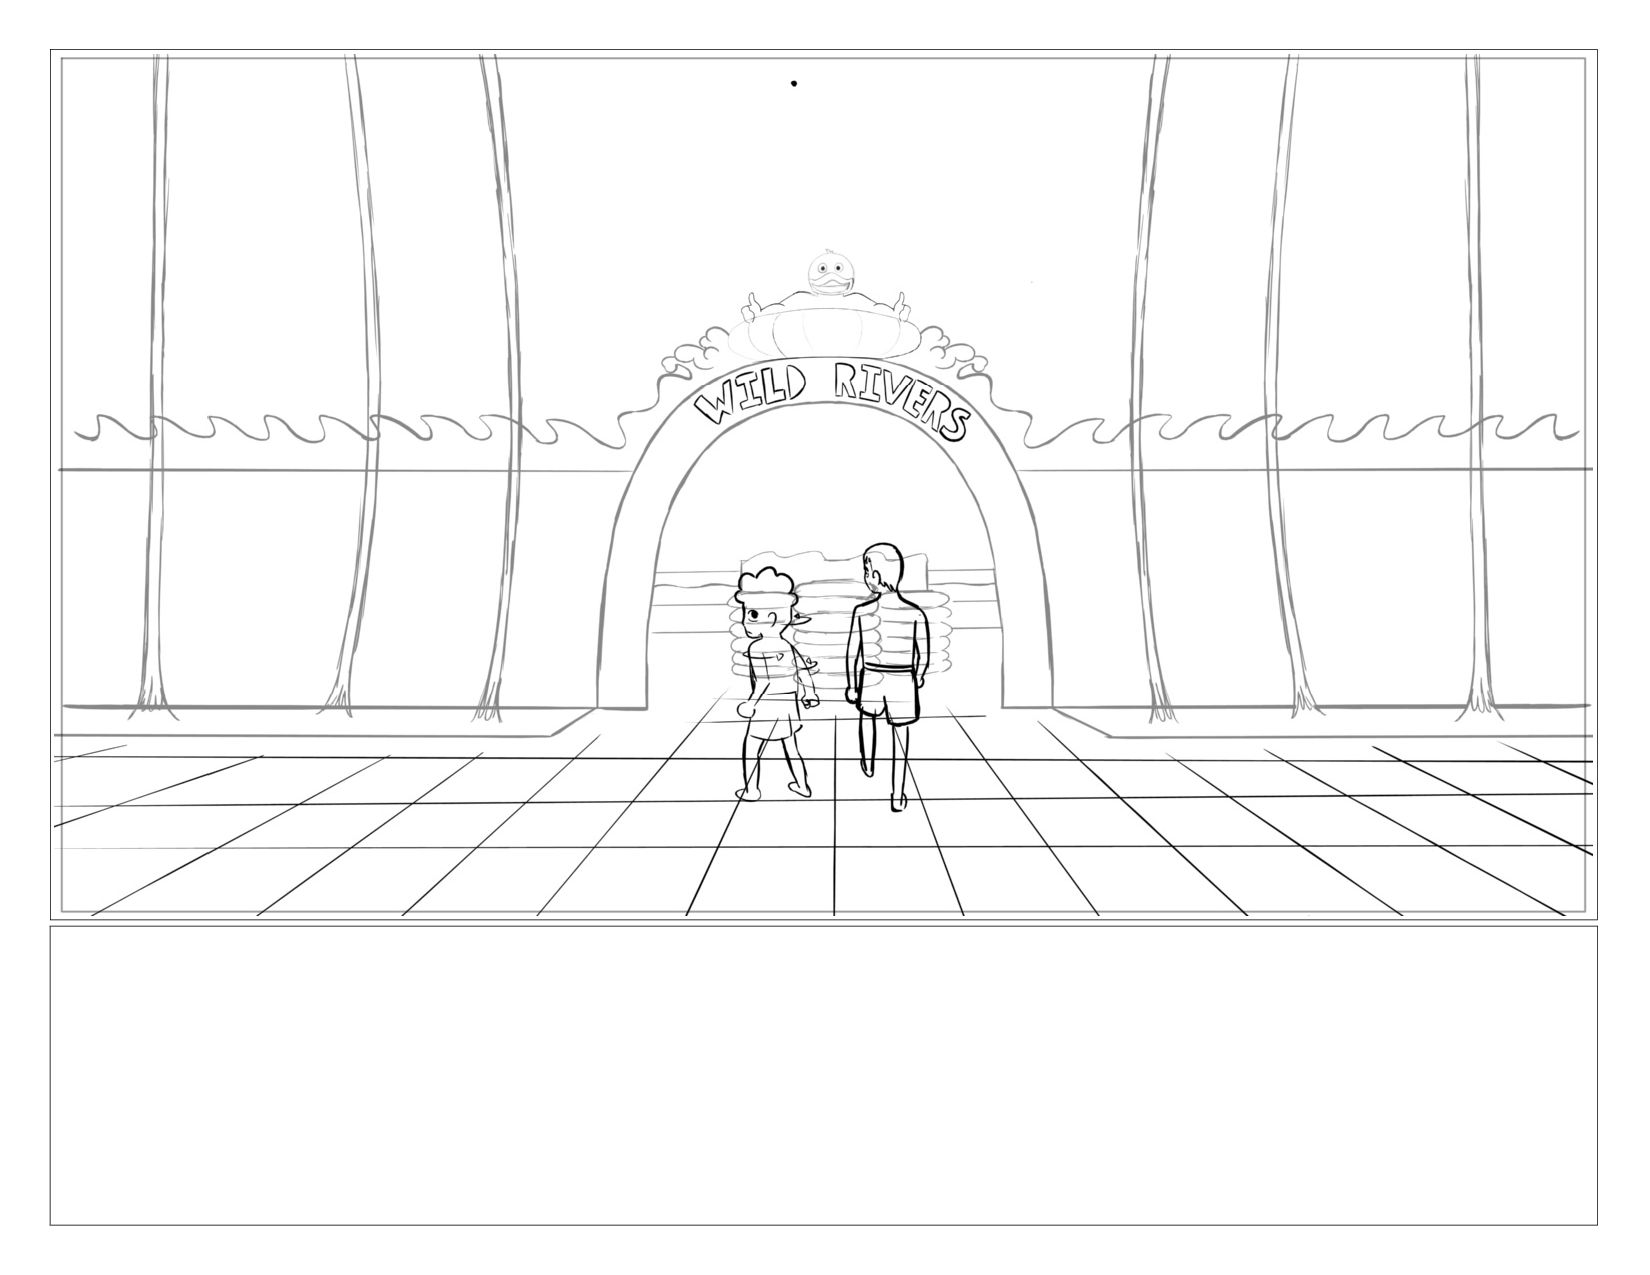Viewport: 1650px width, 1275px height.
Task: Click the duck mascot atop the arch
Action: tap(828, 303)
